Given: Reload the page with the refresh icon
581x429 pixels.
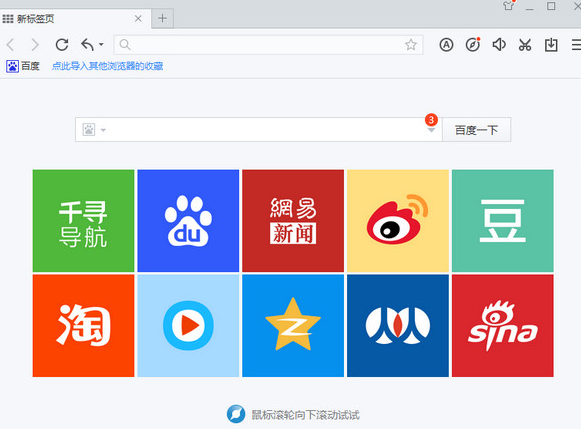Looking at the screenshot, I should pos(62,45).
